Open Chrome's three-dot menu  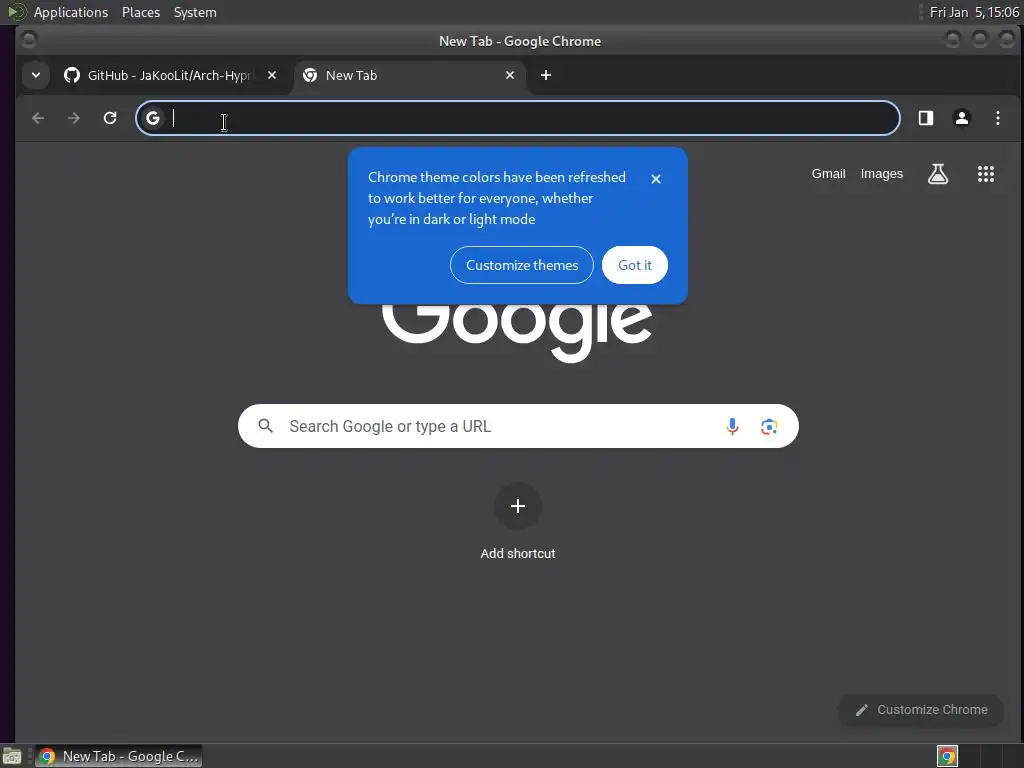pyautogui.click(x=997, y=118)
